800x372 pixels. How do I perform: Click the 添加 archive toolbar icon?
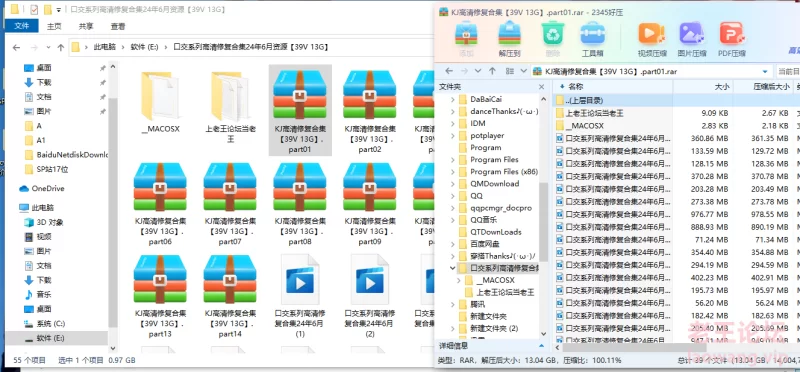pos(466,34)
